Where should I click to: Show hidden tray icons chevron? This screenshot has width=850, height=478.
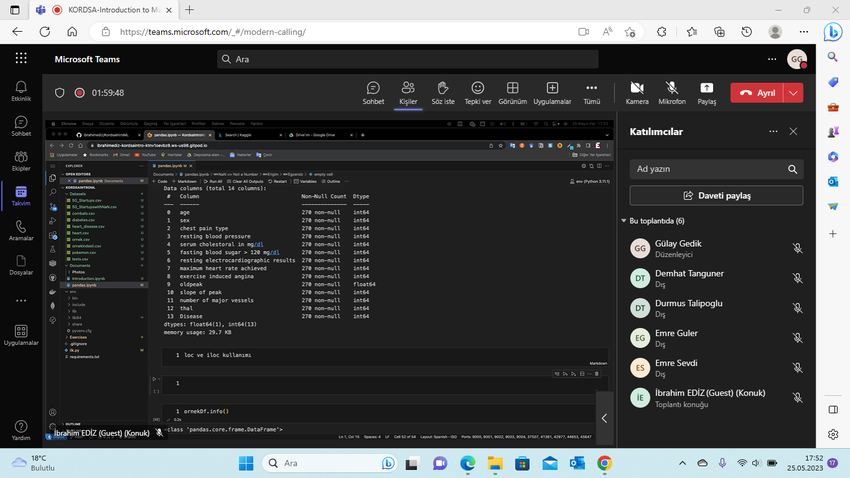pyautogui.click(x=682, y=463)
